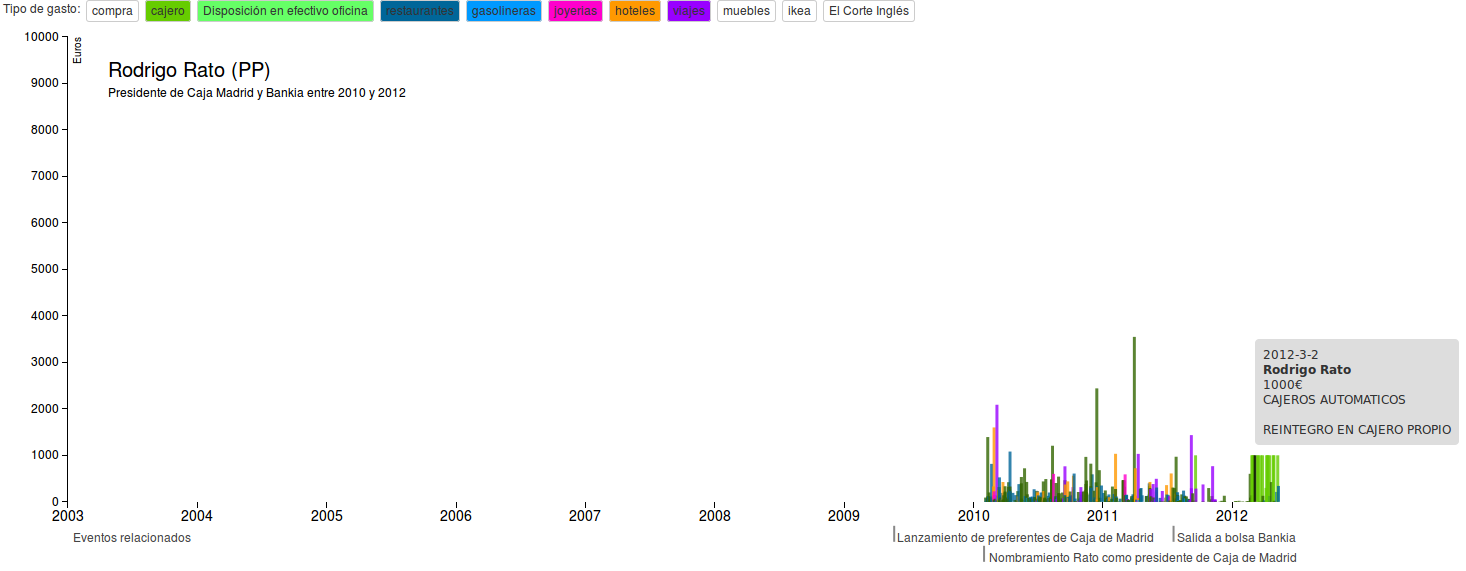The height and width of the screenshot is (571, 1466).
Task: Click the grey tooltip showing 1000€ withdrawal
Action: (1356, 392)
